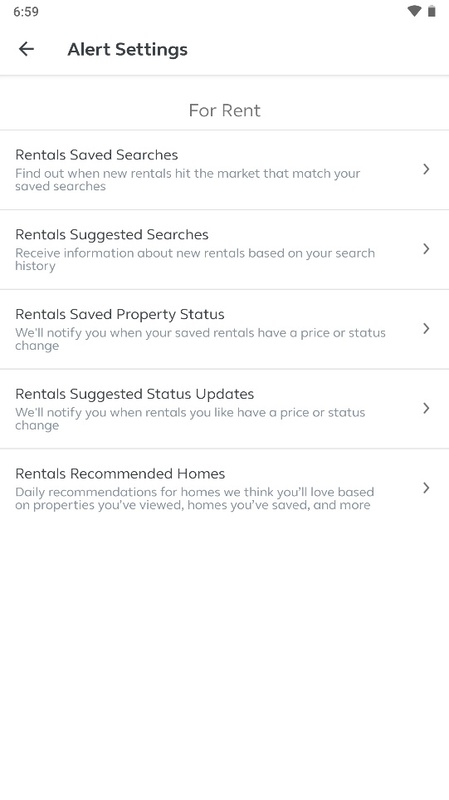Tap daily recommendations description text
The image size is (449, 800).
[x=194, y=498]
